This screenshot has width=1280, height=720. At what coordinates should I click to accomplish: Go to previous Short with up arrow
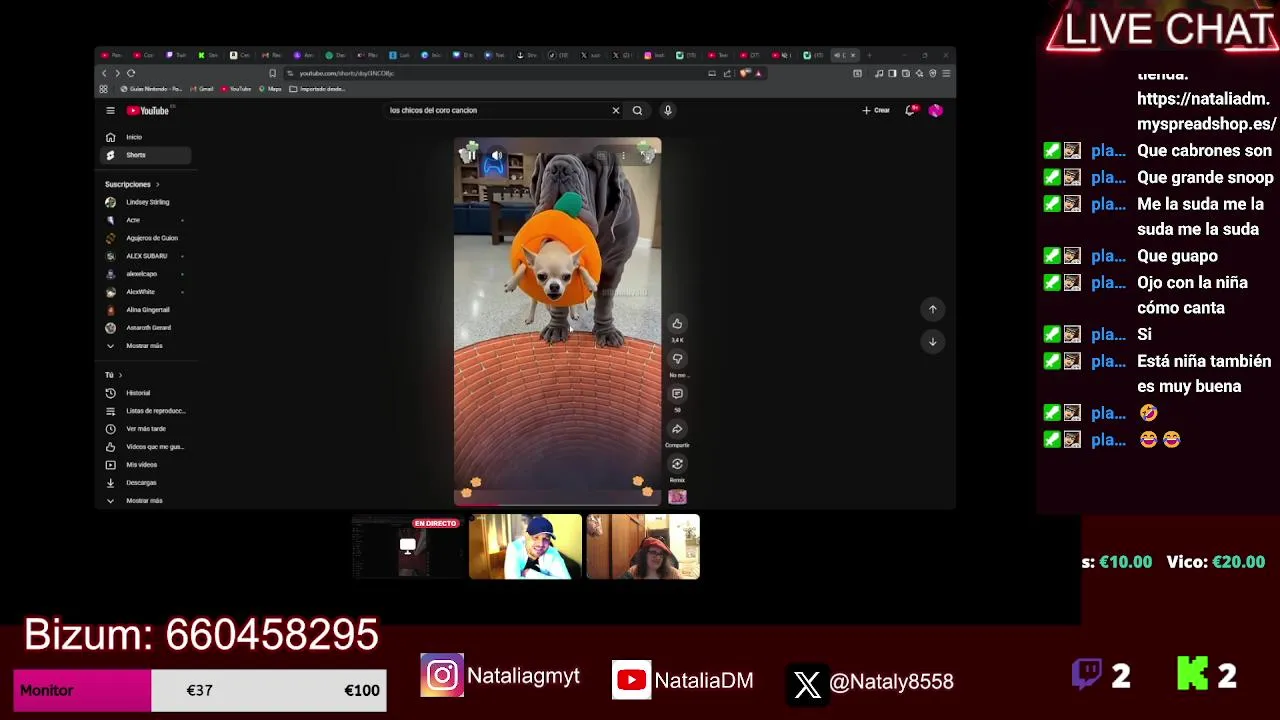pyautogui.click(x=933, y=309)
